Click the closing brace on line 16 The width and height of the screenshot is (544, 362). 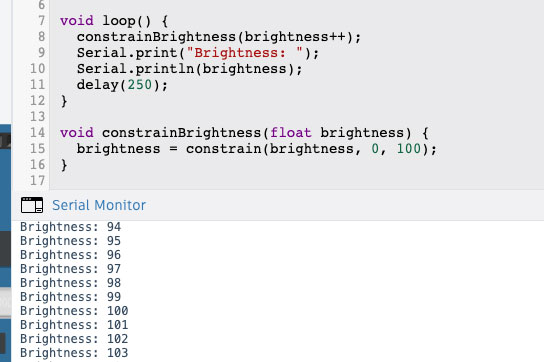[64, 165]
